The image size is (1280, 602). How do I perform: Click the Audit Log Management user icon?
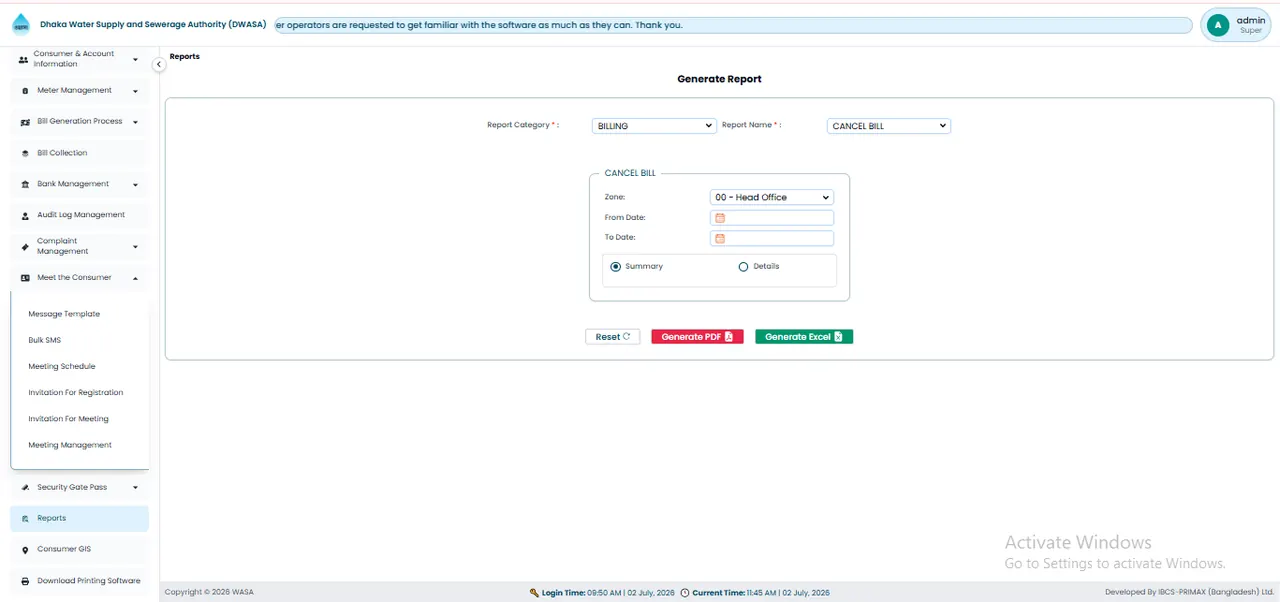[26, 215]
